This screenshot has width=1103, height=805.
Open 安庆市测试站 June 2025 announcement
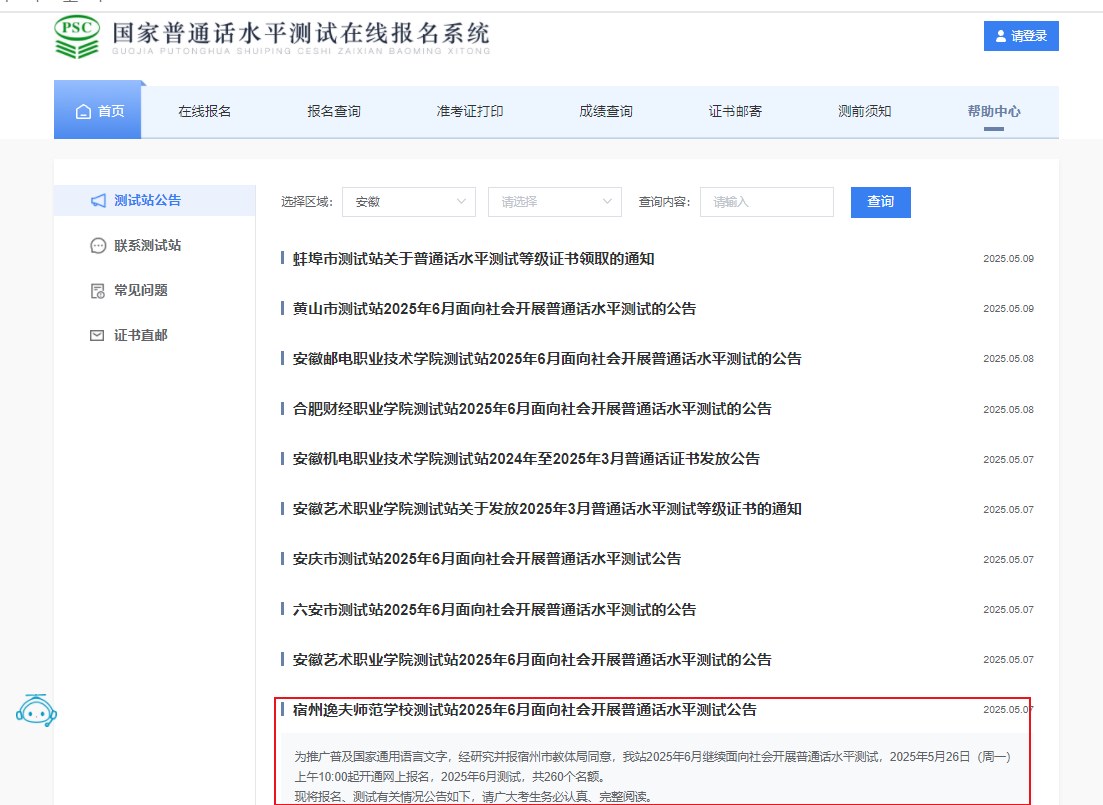(x=487, y=559)
